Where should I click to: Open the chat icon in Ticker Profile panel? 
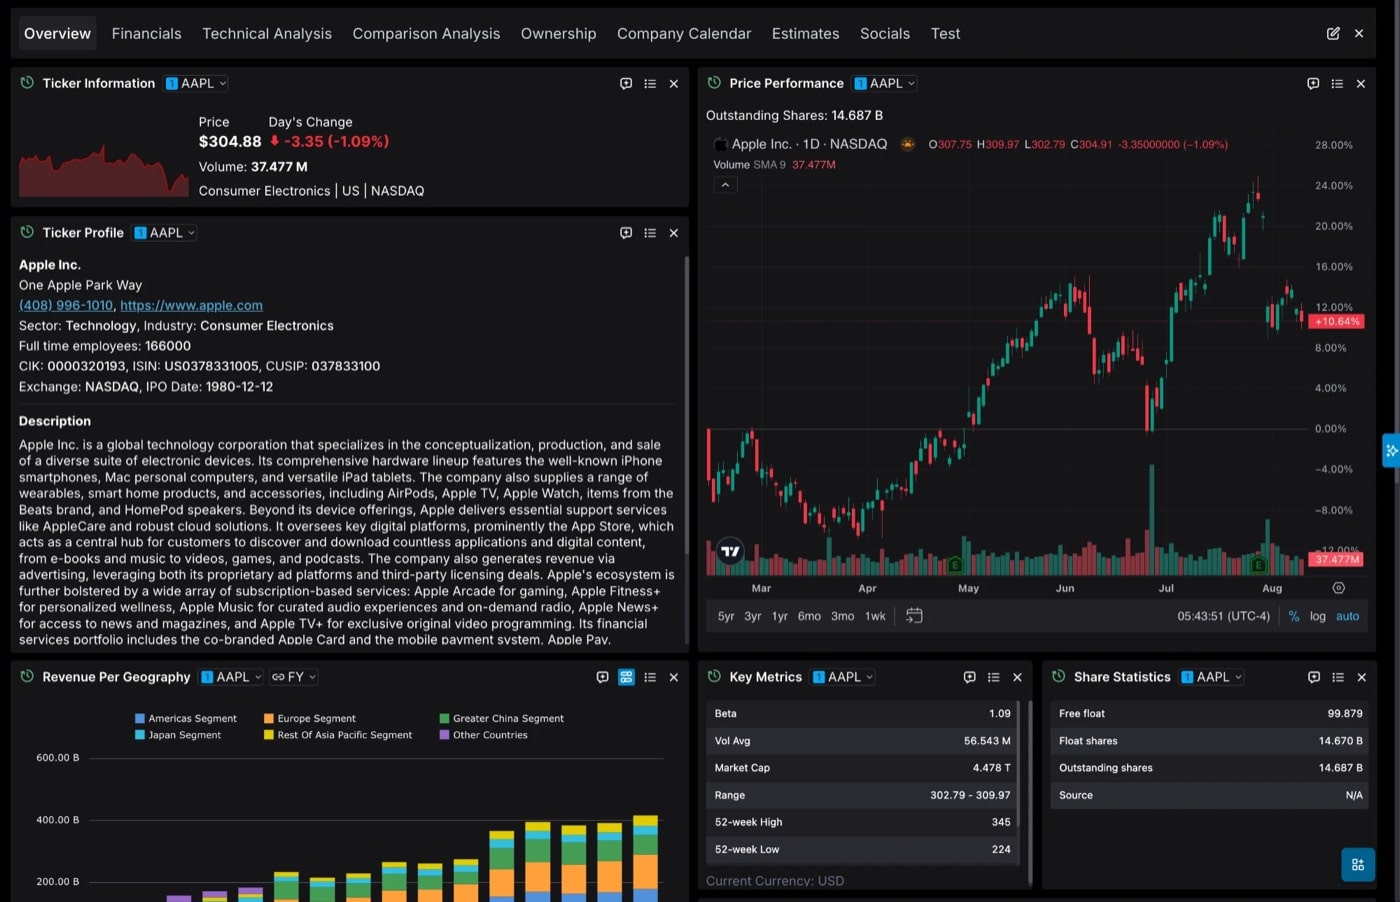coord(626,233)
